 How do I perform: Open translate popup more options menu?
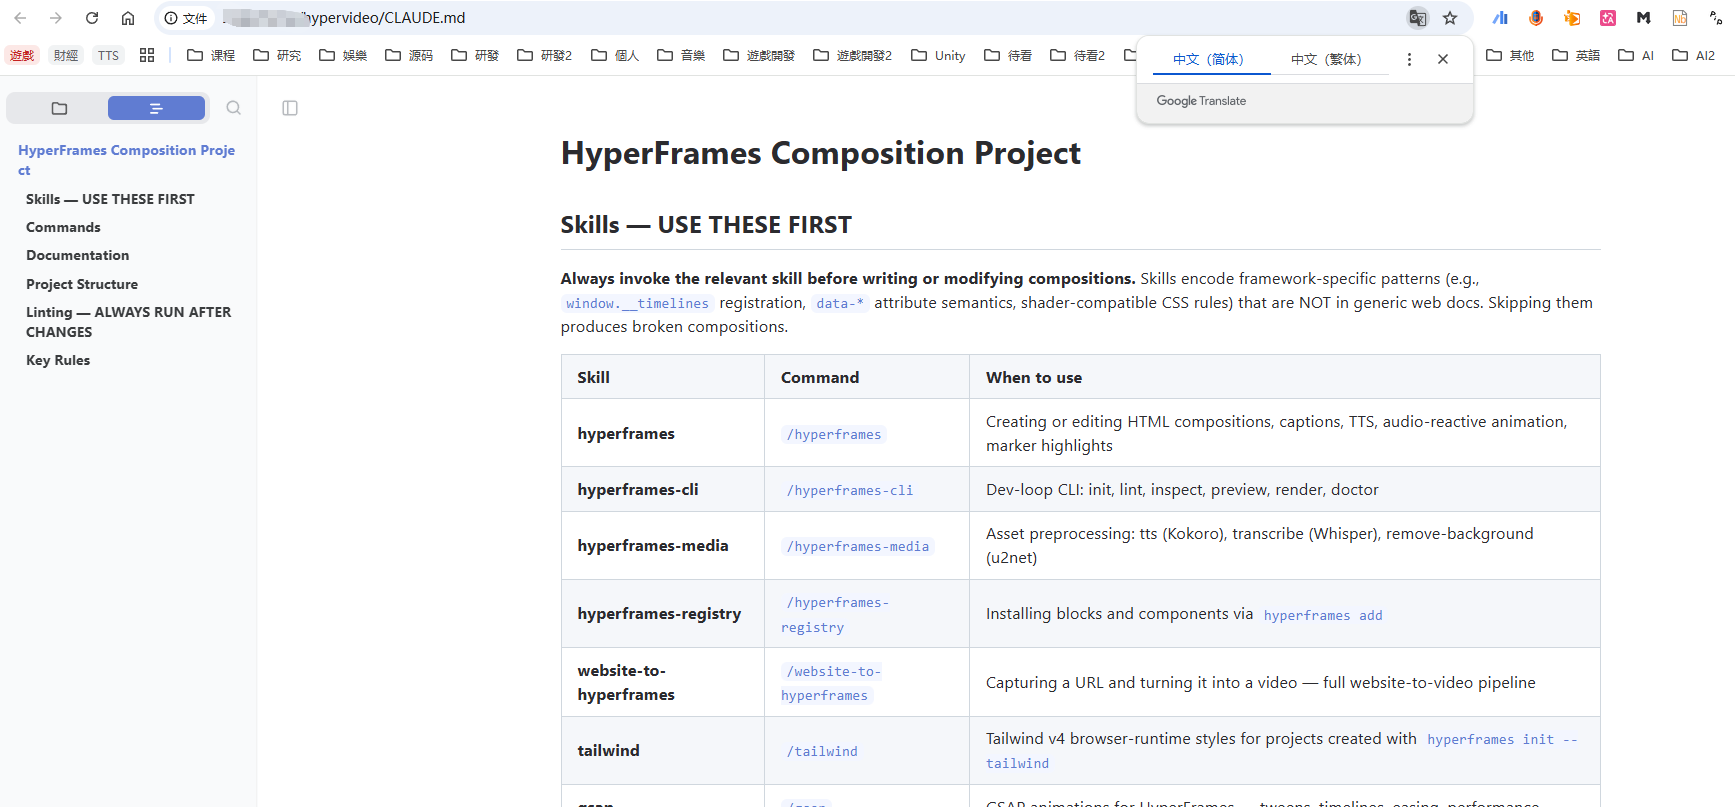point(1409,59)
